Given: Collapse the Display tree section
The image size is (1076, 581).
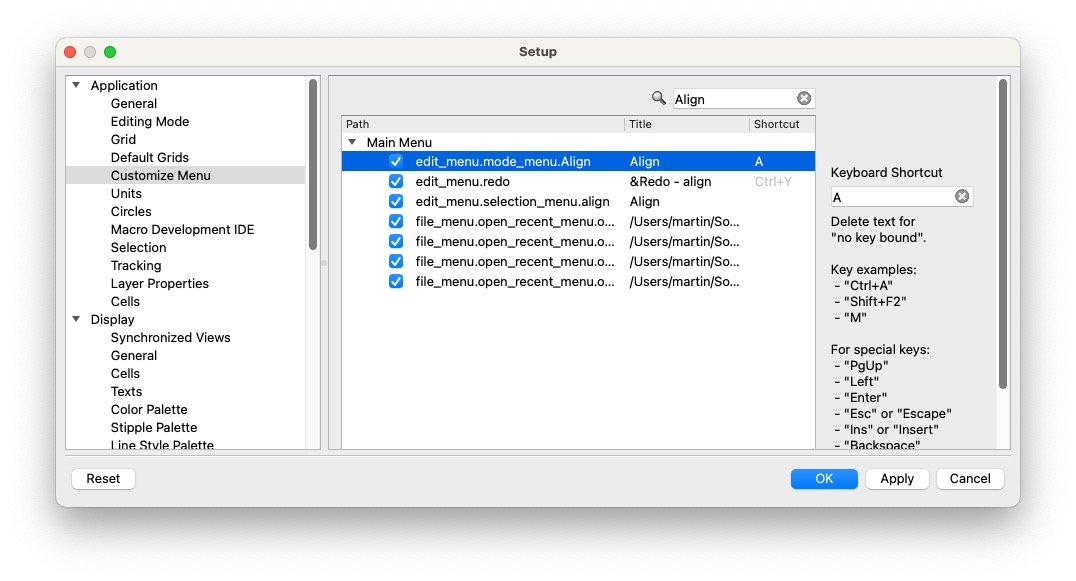Looking at the screenshot, I should 76,320.
